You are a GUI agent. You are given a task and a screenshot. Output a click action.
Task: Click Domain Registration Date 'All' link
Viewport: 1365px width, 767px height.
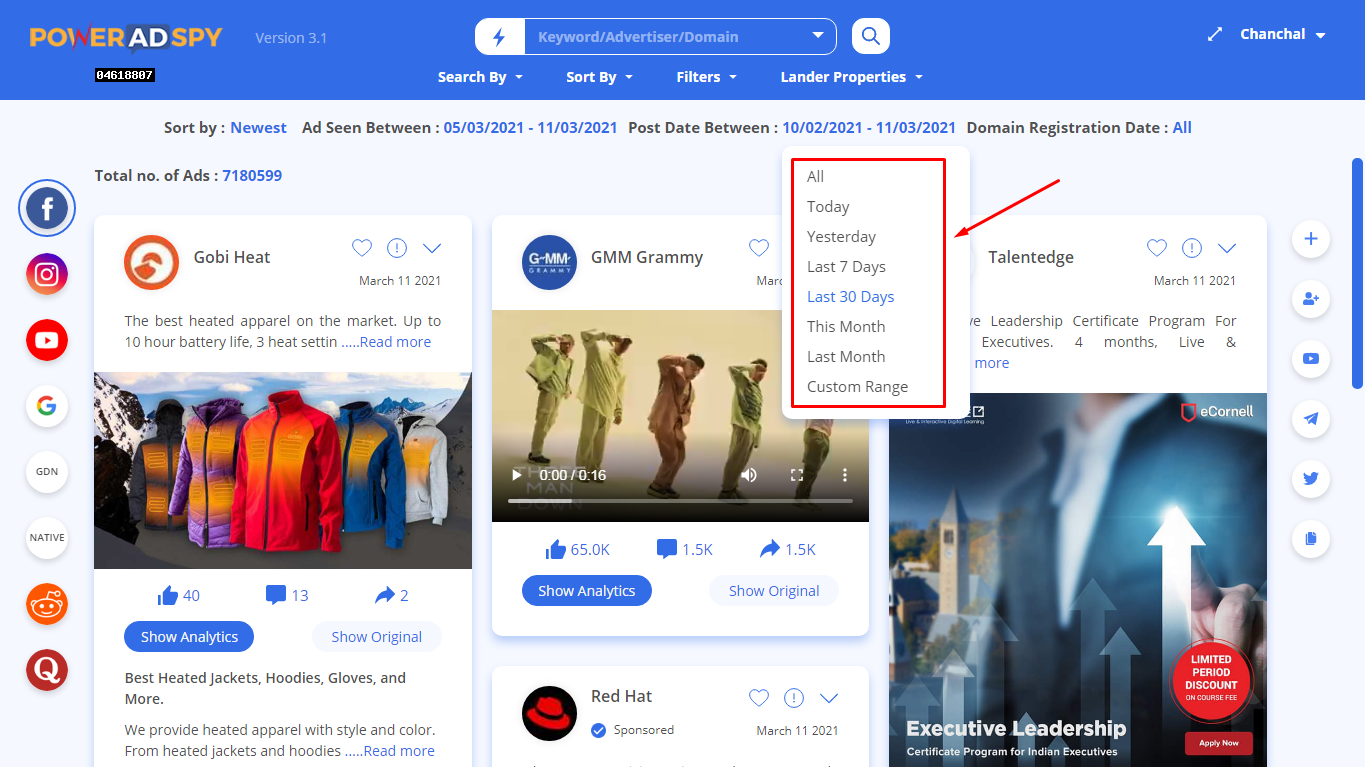tap(1182, 128)
